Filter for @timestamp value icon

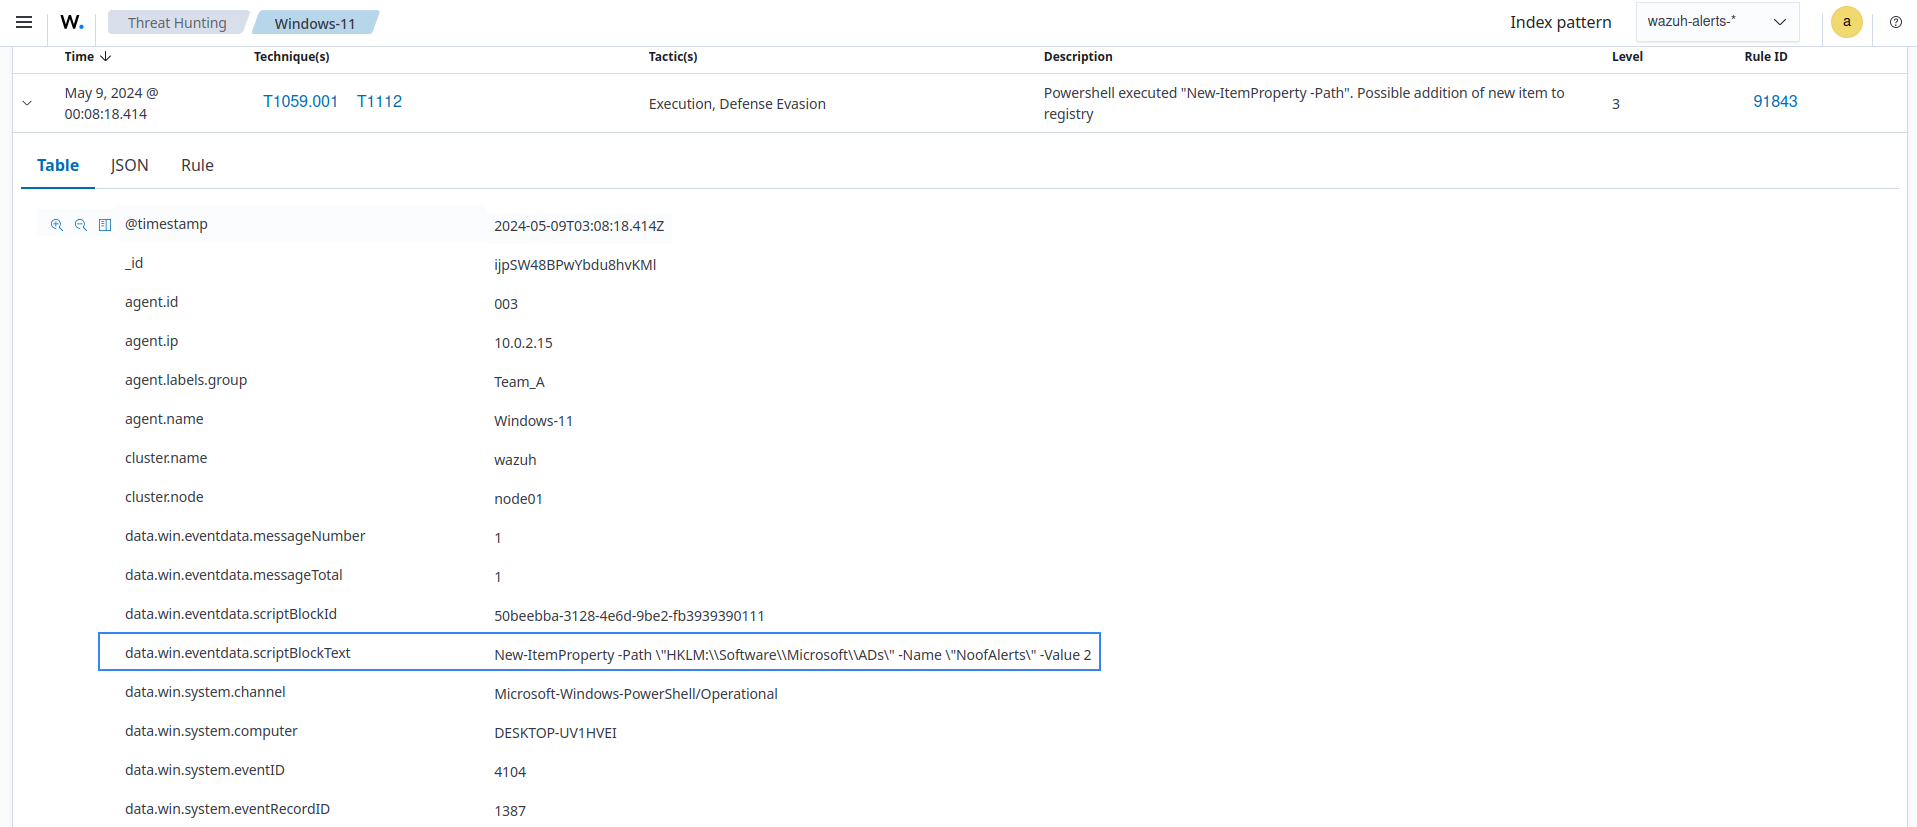[57, 225]
